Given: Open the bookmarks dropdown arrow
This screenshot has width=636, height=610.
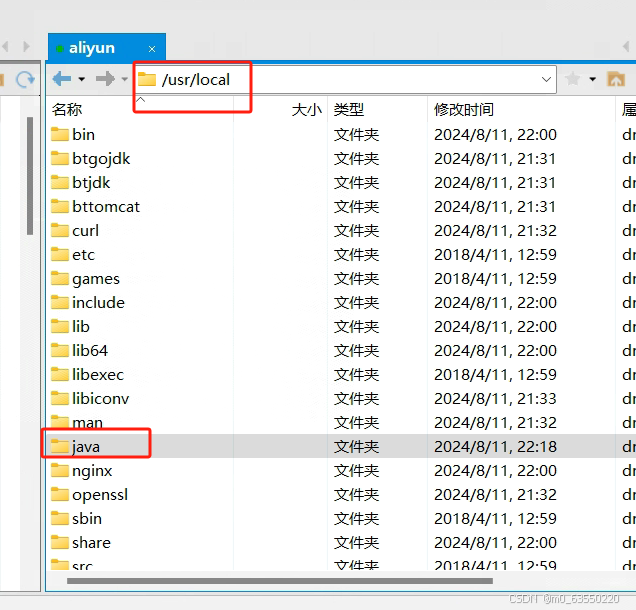Looking at the screenshot, I should [592, 79].
